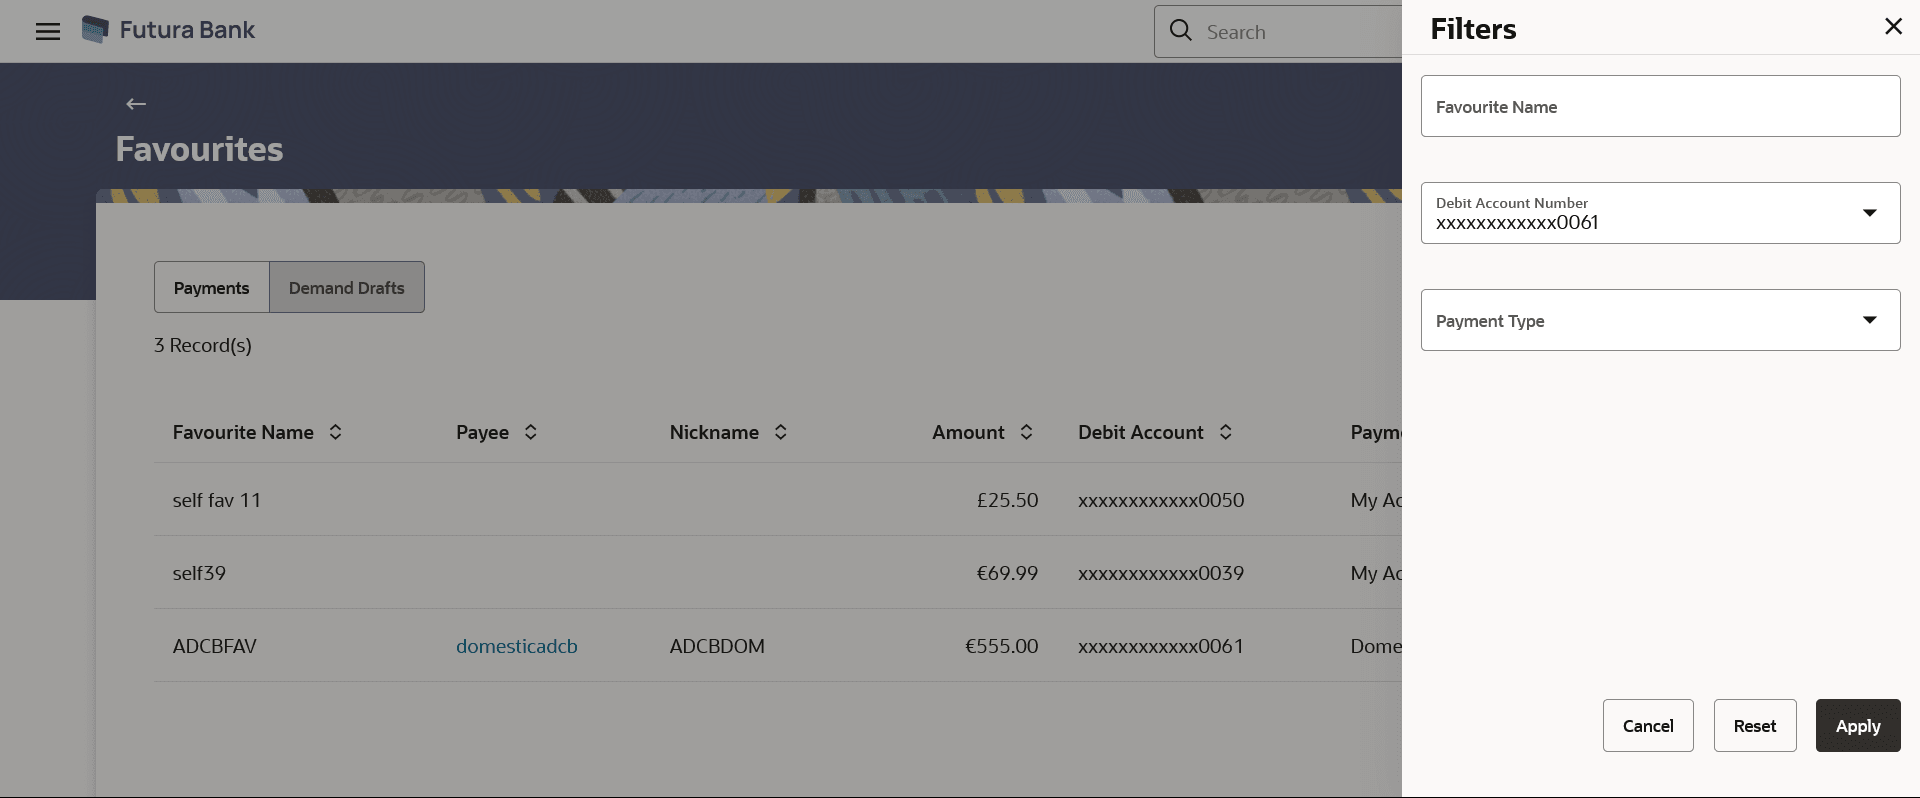Sort by Favourite Name column arrows

pos(336,432)
